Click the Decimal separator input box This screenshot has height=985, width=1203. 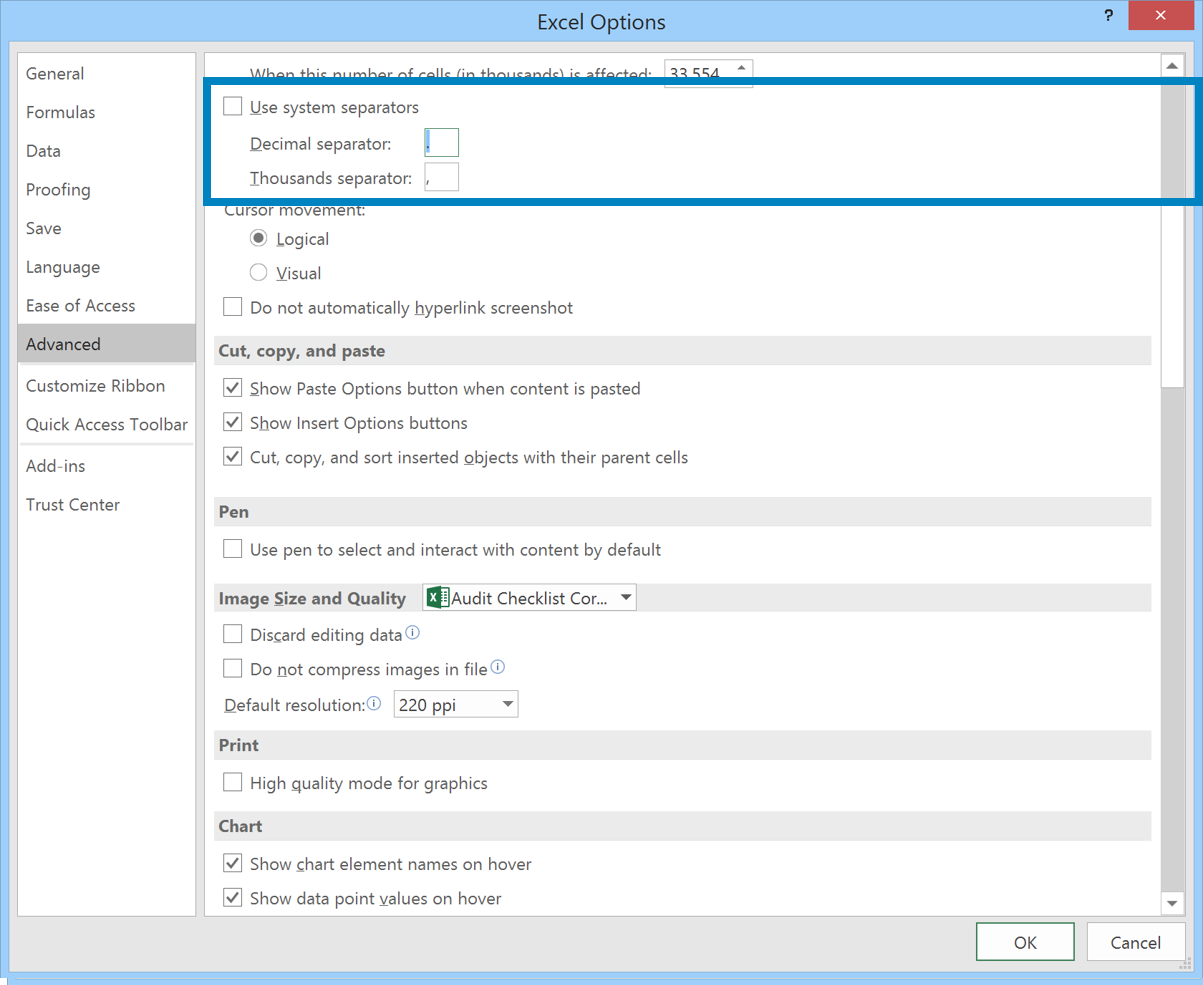(441, 143)
